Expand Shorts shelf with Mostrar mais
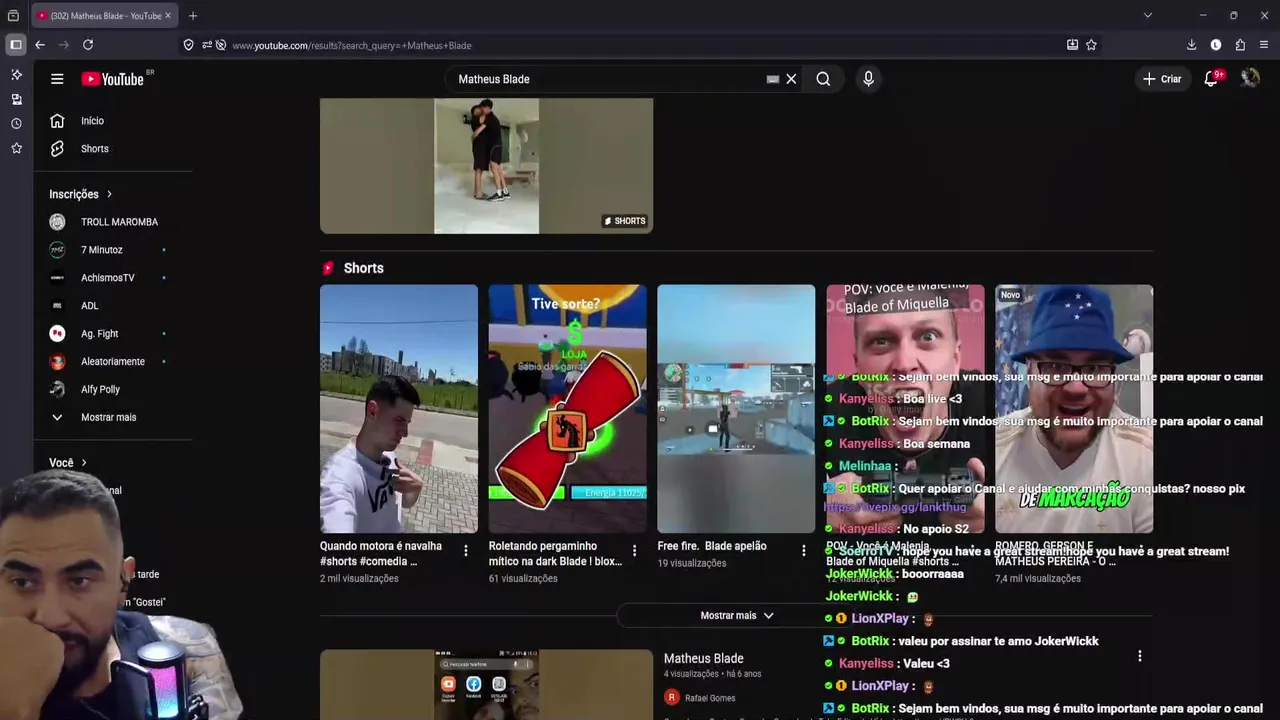The image size is (1280, 720). click(x=737, y=616)
